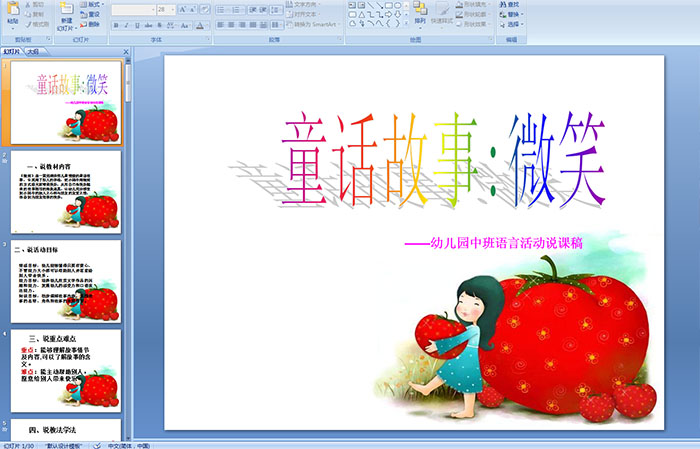This screenshot has height=449, width=700.
Task: Switch to the Slides (幻灯片) pane tab
Action: [x=12, y=52]
